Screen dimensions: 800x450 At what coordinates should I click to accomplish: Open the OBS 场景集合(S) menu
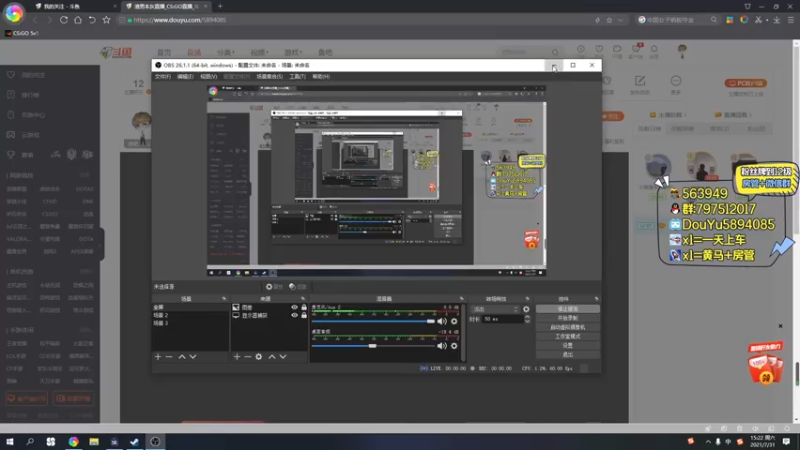[269, 77]
